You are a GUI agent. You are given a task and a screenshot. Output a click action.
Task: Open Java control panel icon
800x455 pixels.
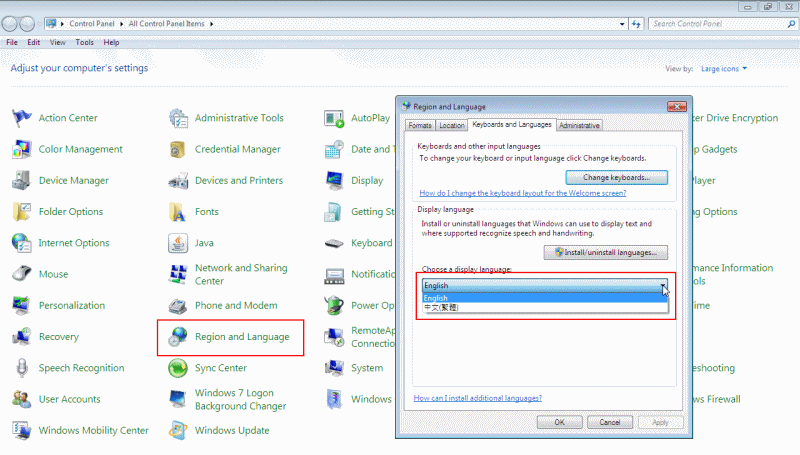point(178,243)
